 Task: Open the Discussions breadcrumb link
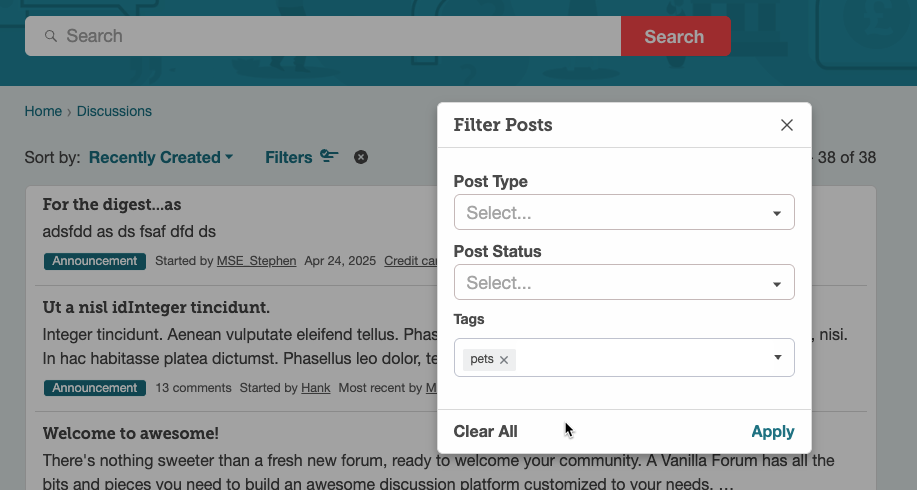click(x=114, y=111)
